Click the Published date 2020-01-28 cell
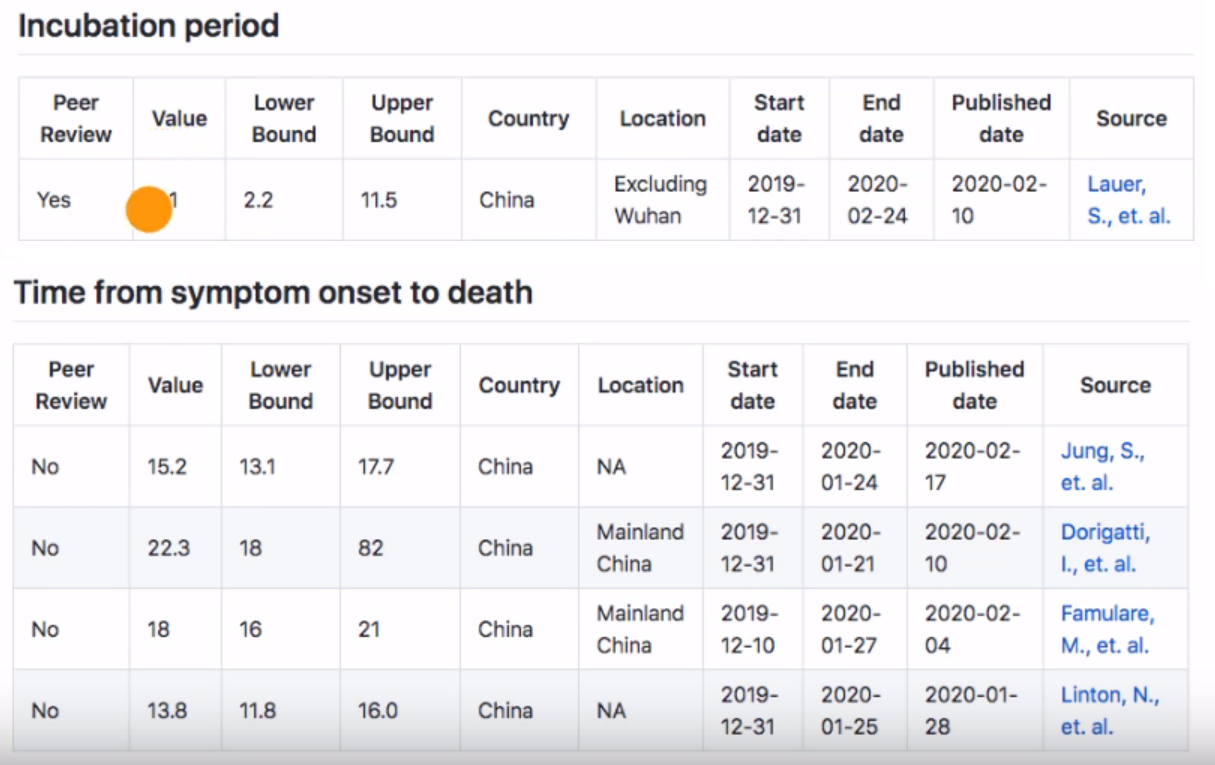Viewport: 1215px width, 765px height. click(x=971, y=710)
